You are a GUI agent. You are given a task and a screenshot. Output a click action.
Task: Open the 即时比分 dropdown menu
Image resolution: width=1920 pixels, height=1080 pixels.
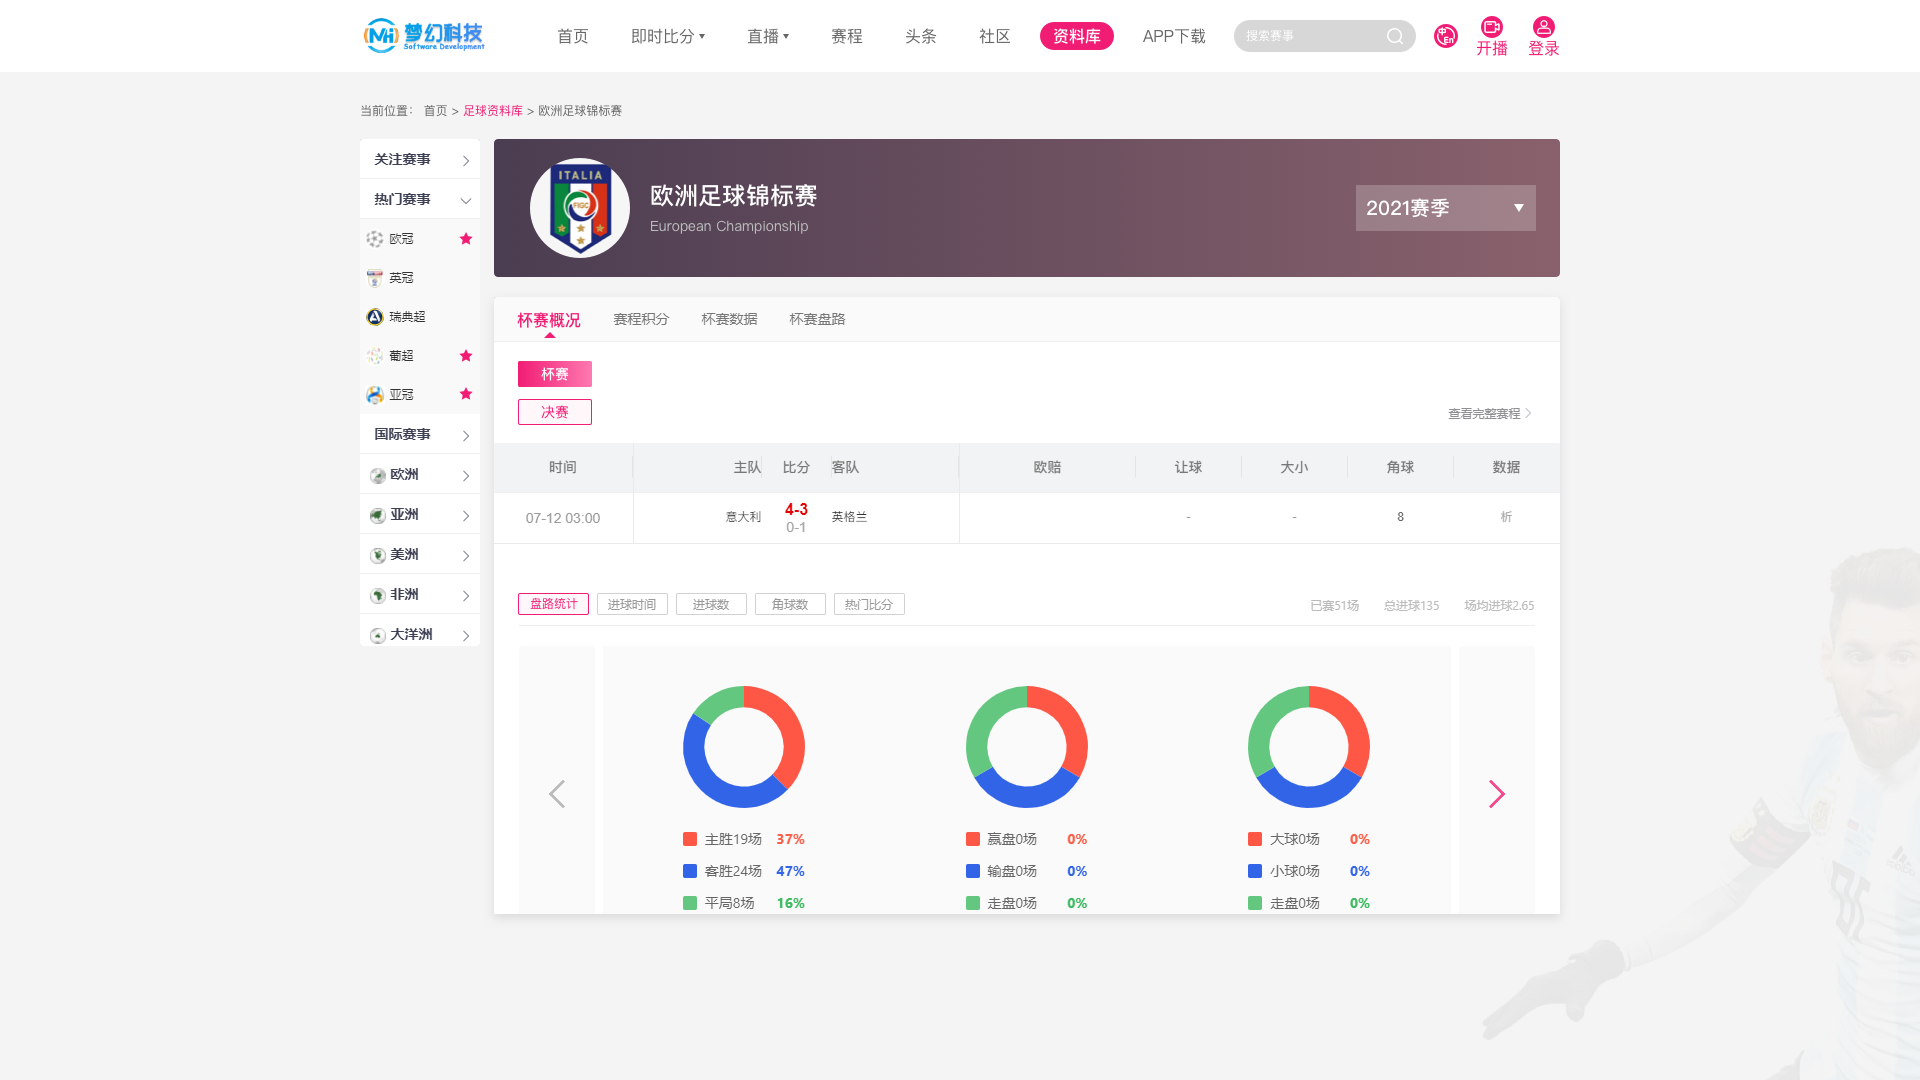click(x=667, y=36)
